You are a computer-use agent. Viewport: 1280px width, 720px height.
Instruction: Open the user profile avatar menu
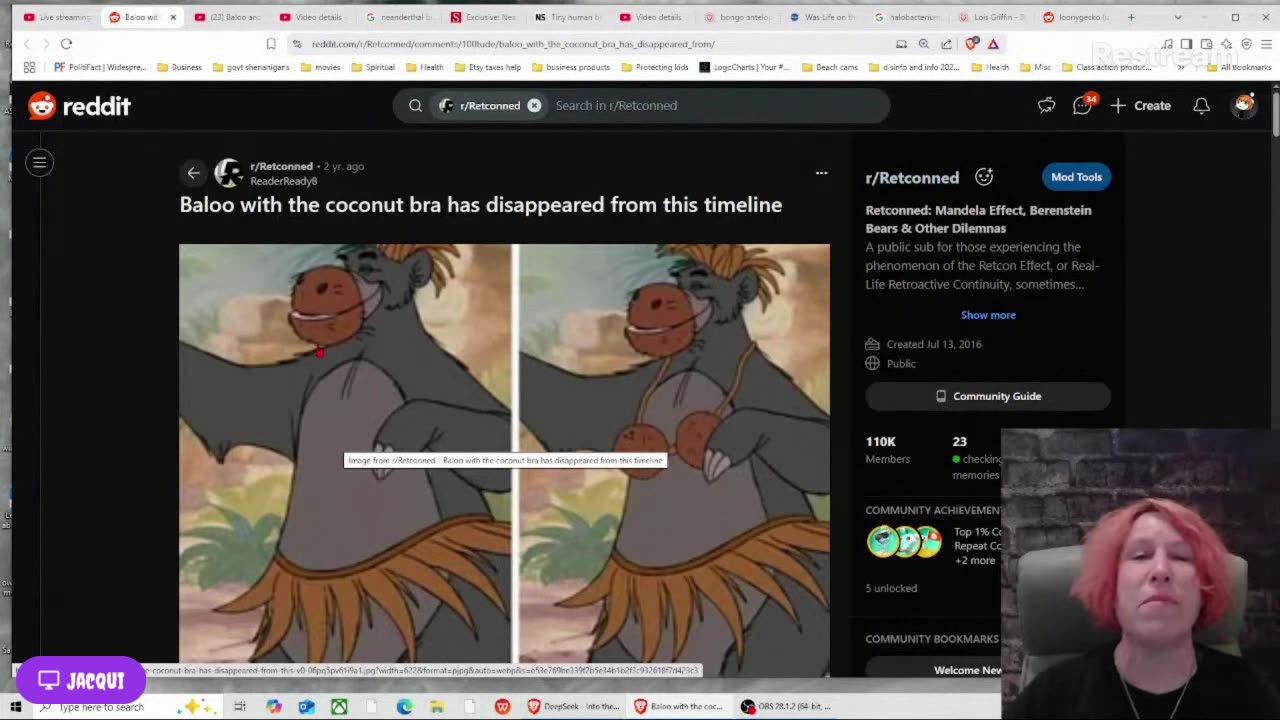coord(1244,105)
